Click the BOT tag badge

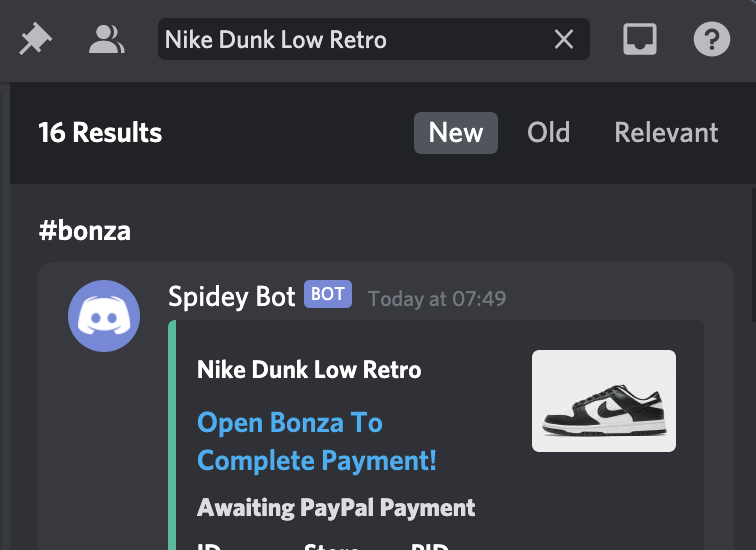click(x=328, y=294)
